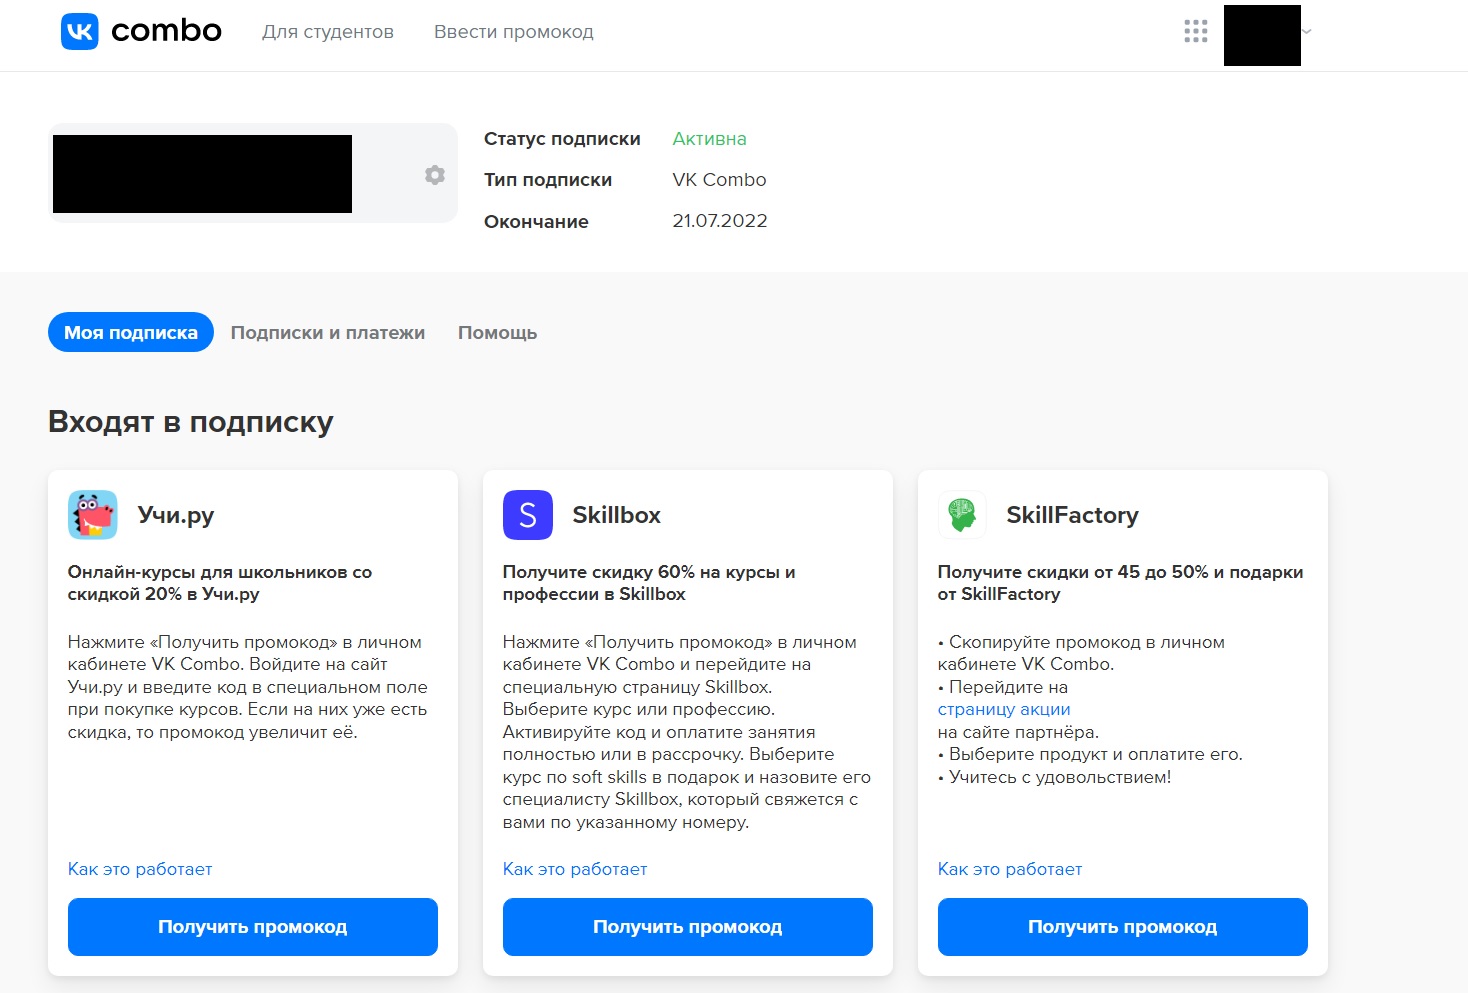Click the Skillbox card title

tap(616, 515)
